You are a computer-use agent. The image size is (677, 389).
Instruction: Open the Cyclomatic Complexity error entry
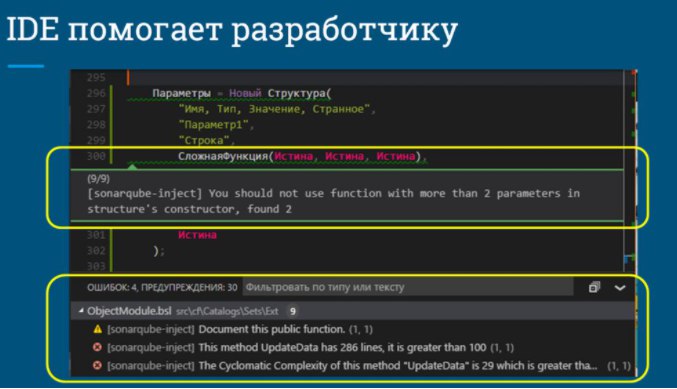coord(398,365)
